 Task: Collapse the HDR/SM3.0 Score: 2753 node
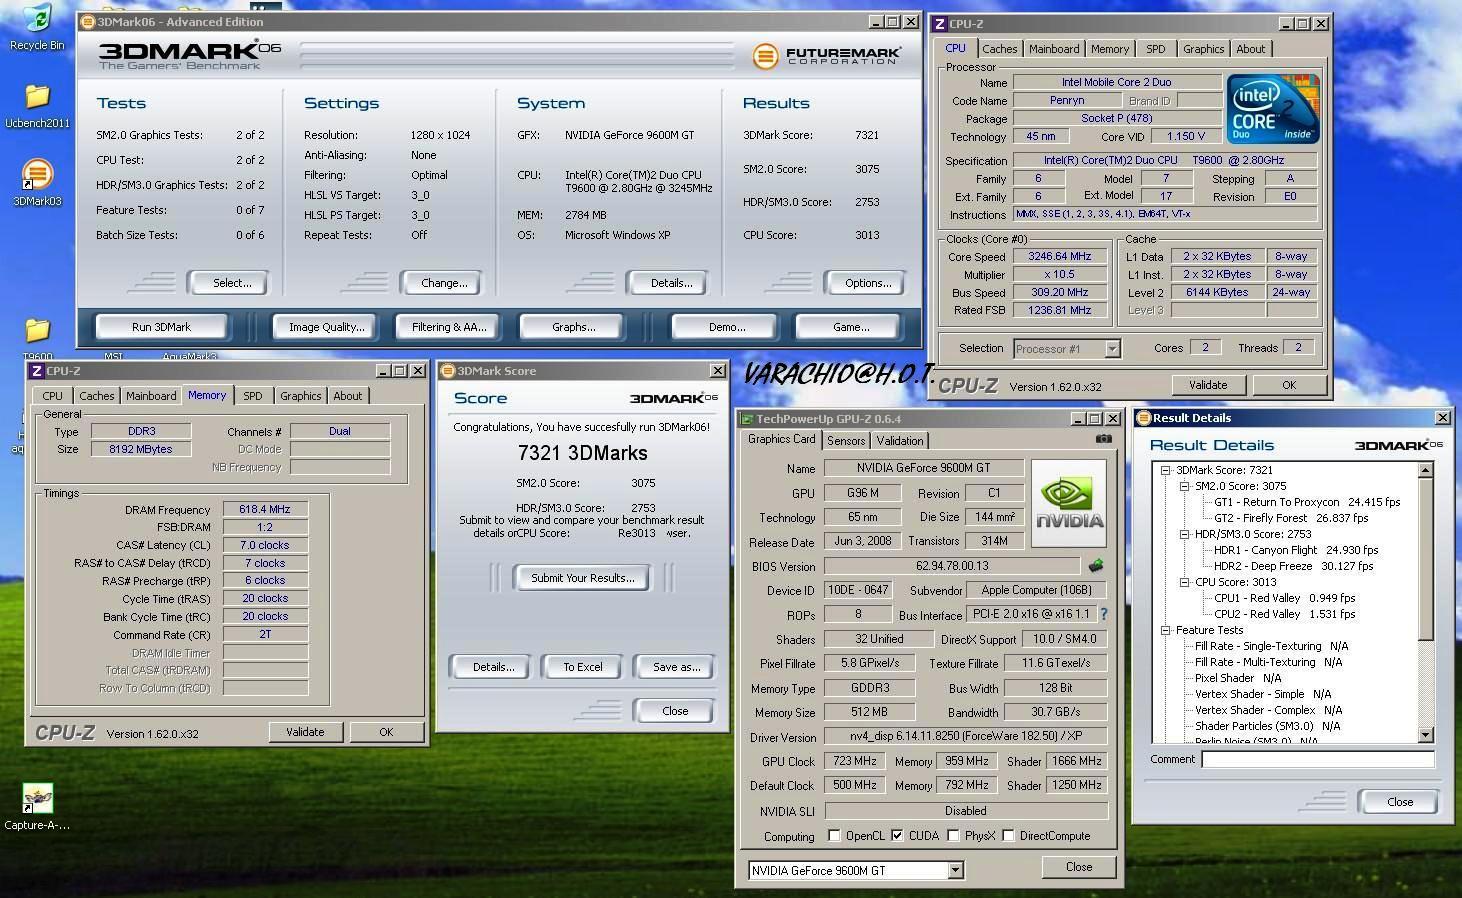coord(1185,534)
